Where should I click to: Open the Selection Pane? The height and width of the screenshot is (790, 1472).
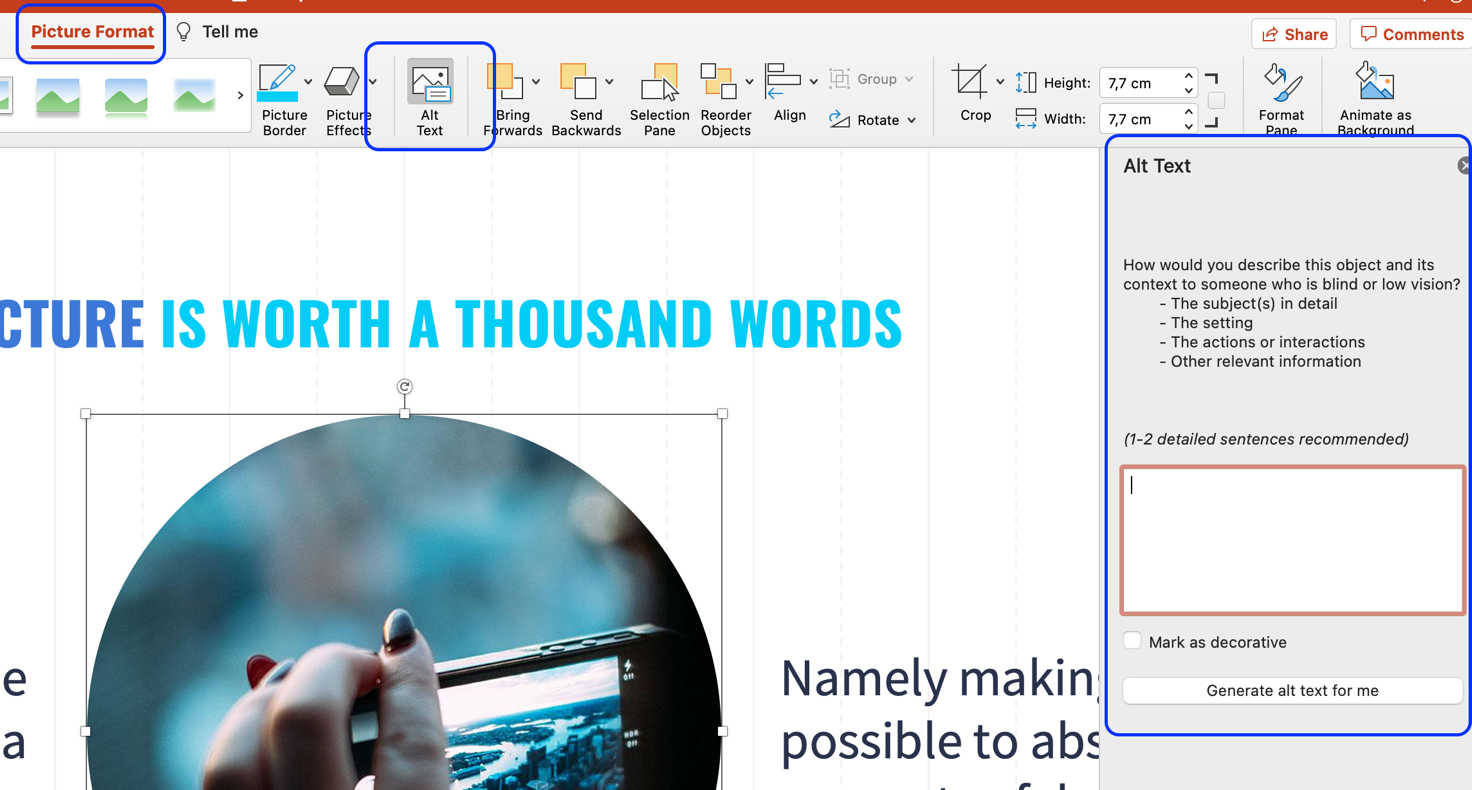point(659,97)
